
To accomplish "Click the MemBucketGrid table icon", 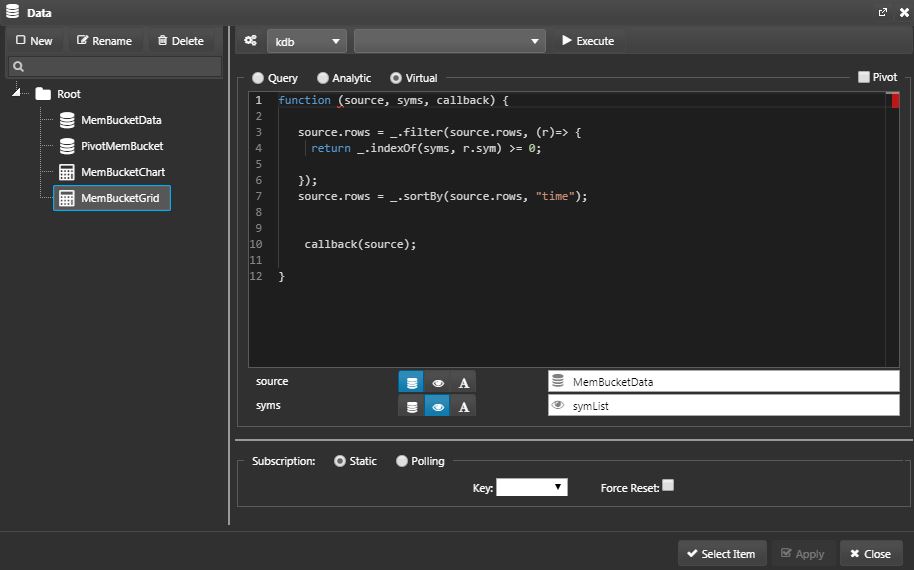I will click(67, 198).
